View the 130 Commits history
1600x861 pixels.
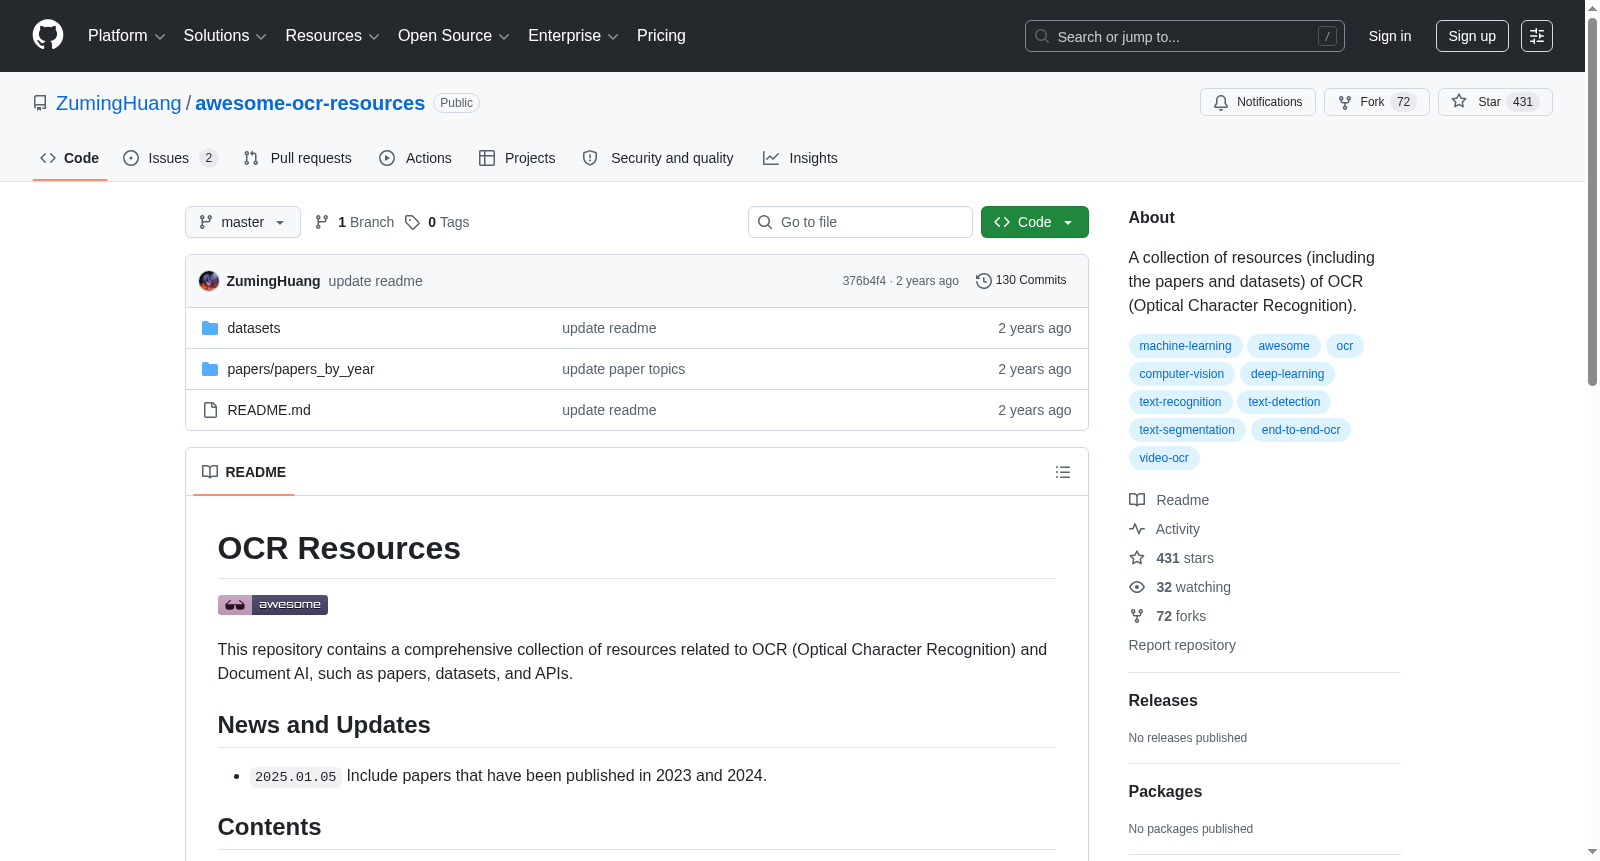tap(1021, 280)
